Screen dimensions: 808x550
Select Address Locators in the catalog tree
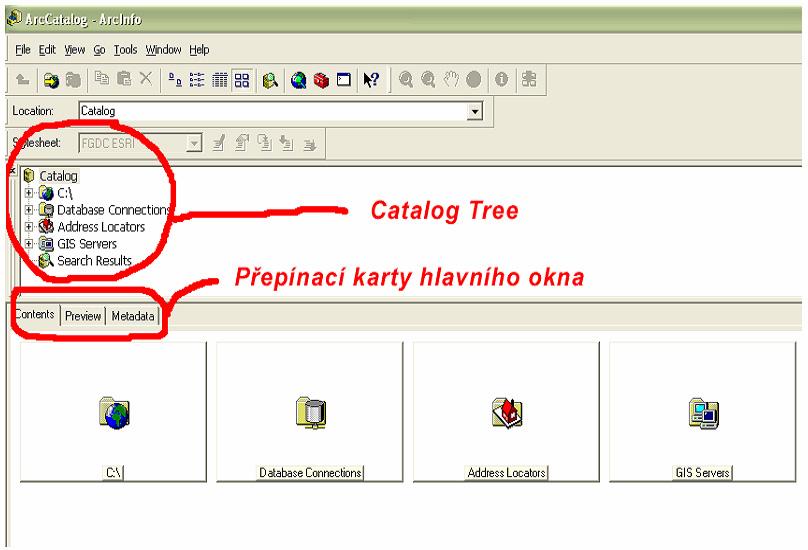click(x=101, y=227)
